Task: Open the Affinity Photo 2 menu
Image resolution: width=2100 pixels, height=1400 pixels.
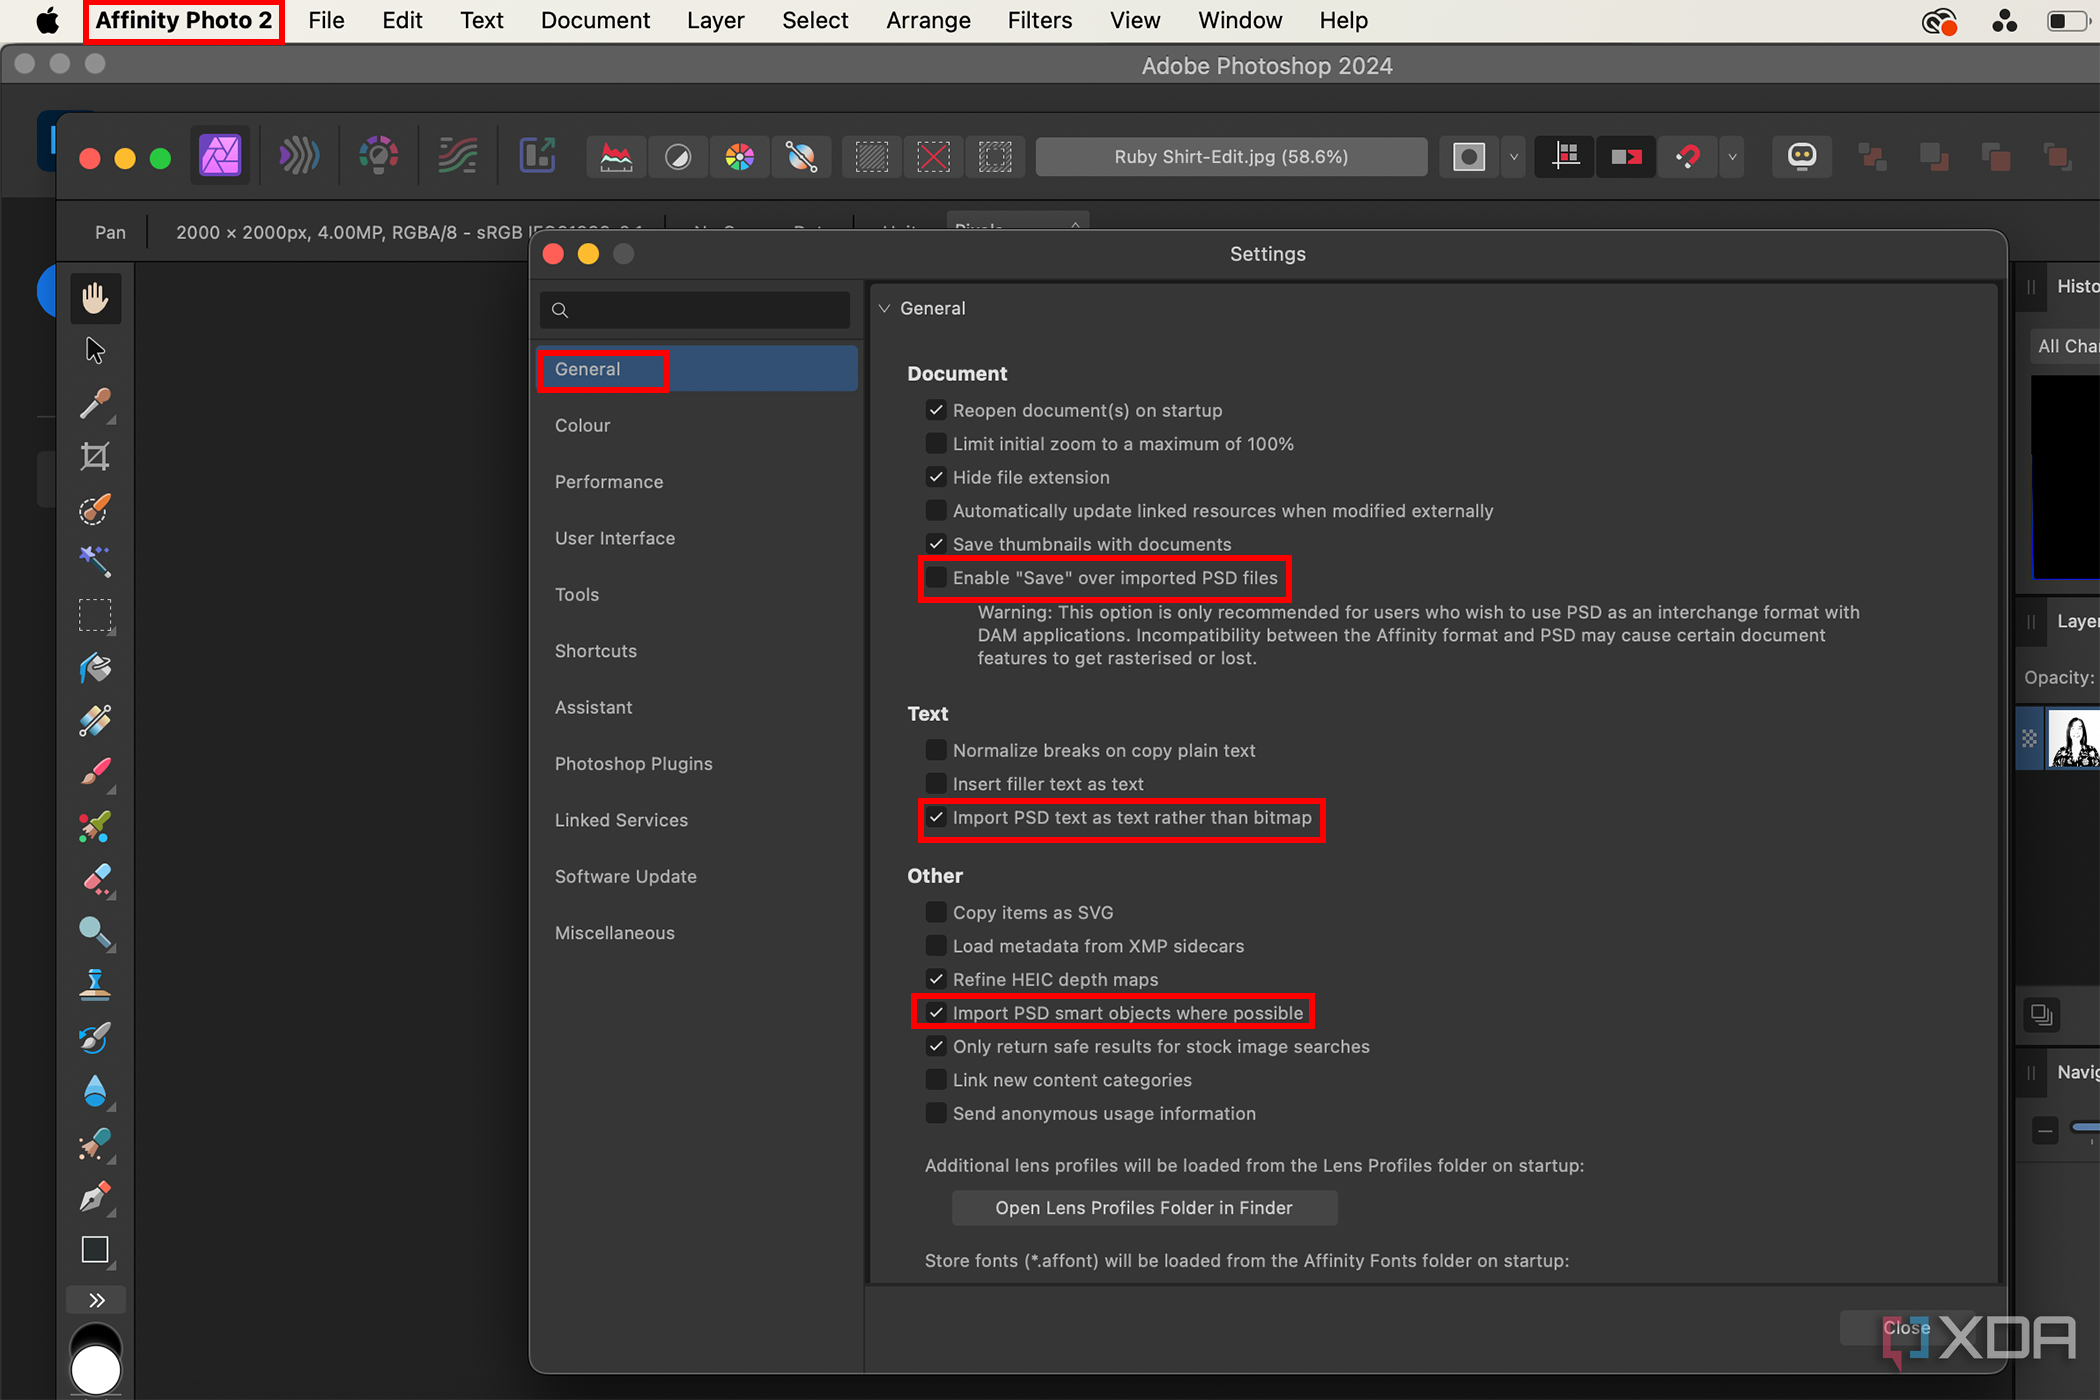Action: tap(184, 20)
